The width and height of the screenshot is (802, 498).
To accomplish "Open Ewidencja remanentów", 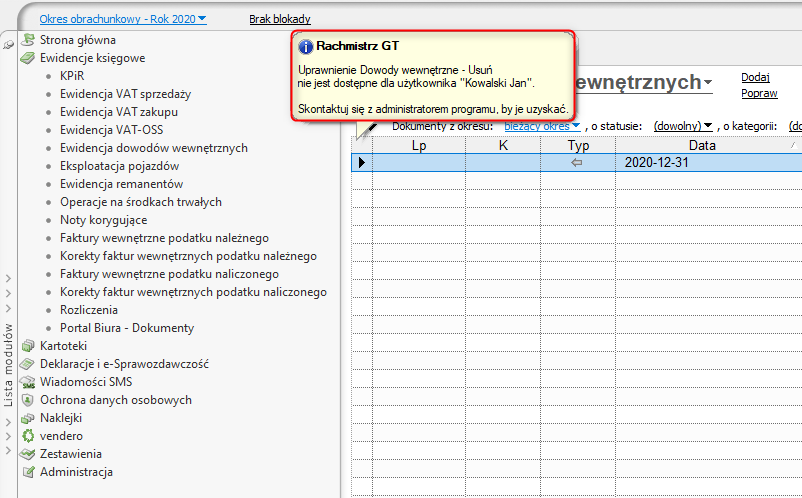I will tap(121, 184).
